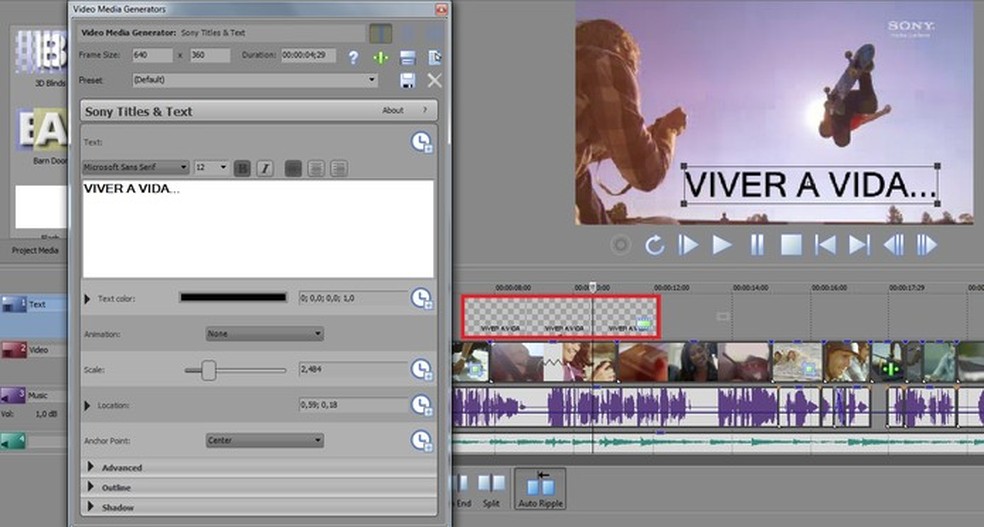The height and width of the screenshot is (527, 984).
Task: Click the record button under the preview
Action: 621,245
